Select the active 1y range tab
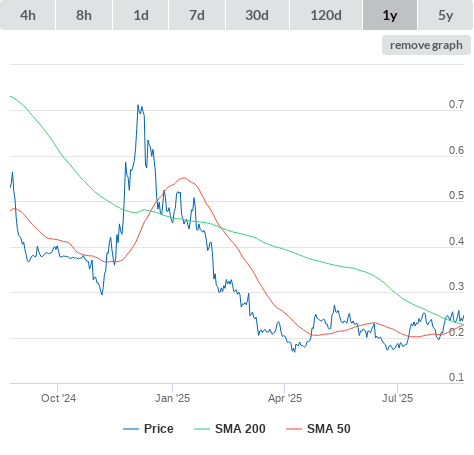The image size is (474, 455). coord(390,15)
